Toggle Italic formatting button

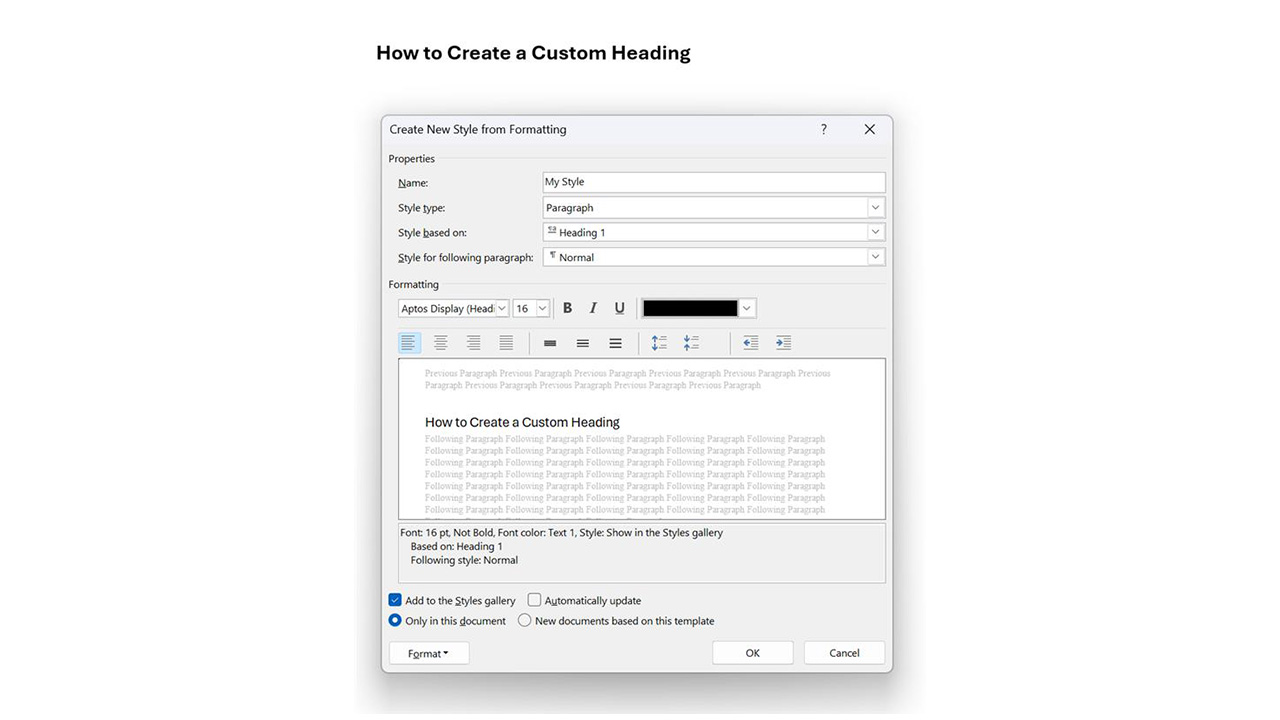coord(593,308)
